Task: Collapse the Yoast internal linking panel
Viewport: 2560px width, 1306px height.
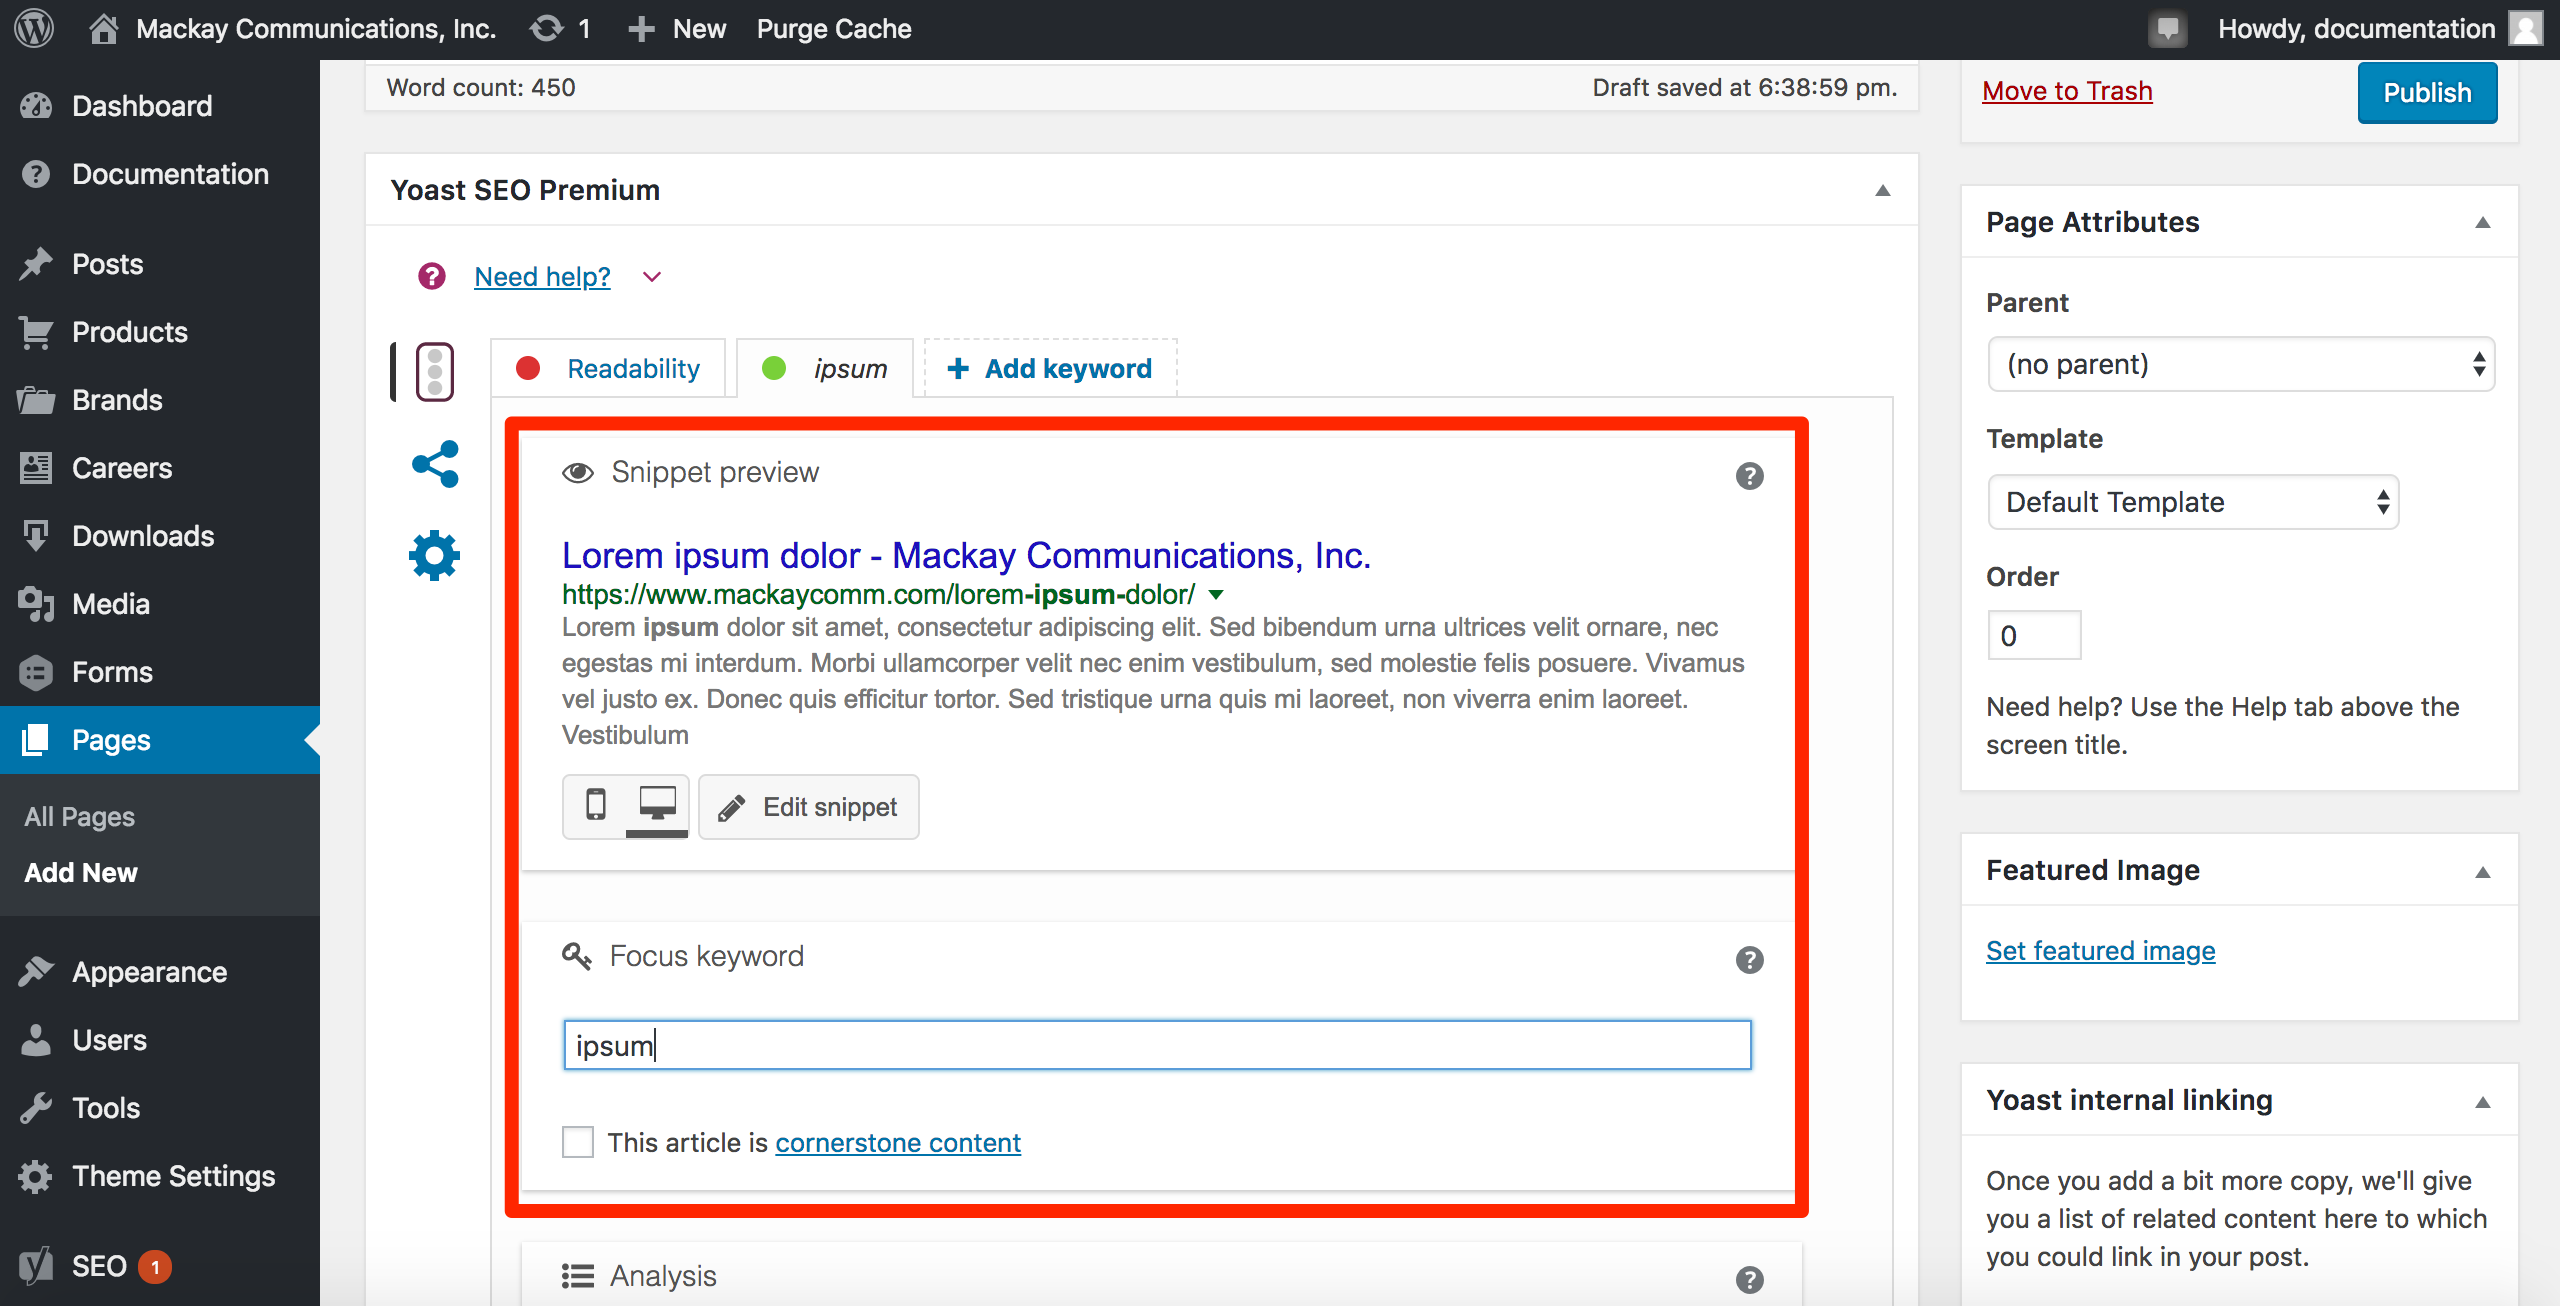Action: coord(2482,1102)
